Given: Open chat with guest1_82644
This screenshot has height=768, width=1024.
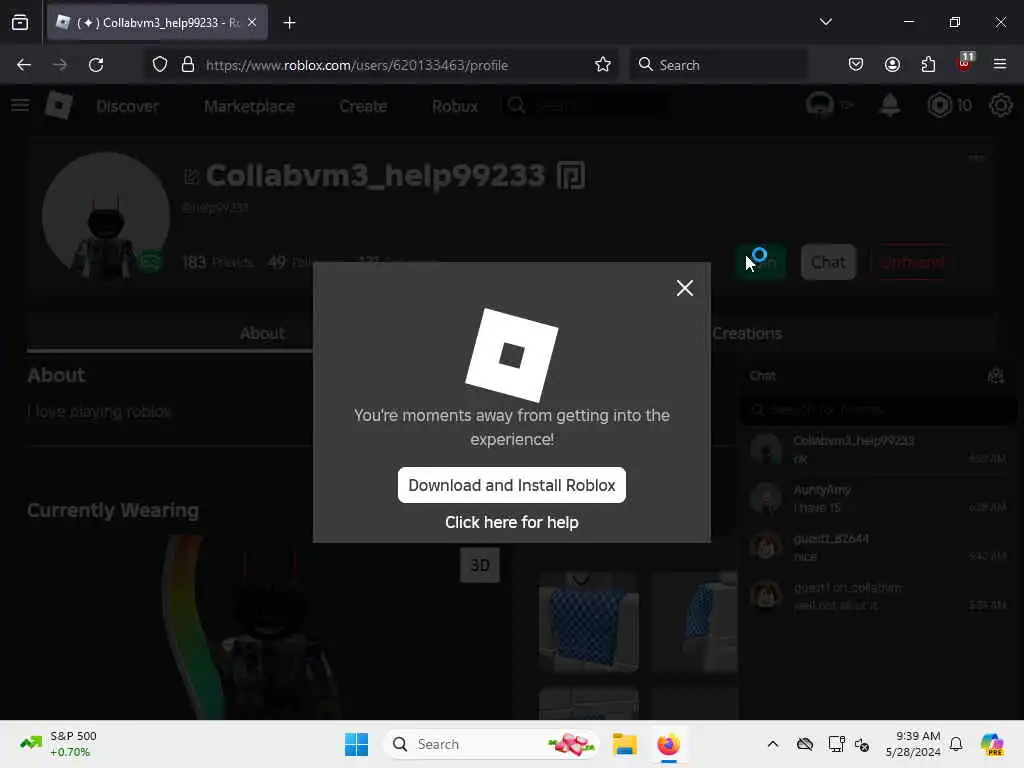Looking at the screenshot, I should [x=877, y=547].
